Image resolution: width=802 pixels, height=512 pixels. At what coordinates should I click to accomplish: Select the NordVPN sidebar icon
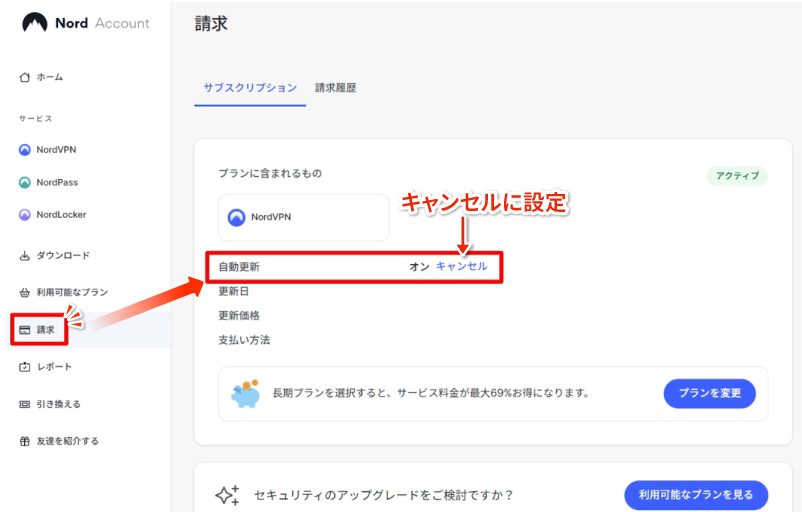25,150
